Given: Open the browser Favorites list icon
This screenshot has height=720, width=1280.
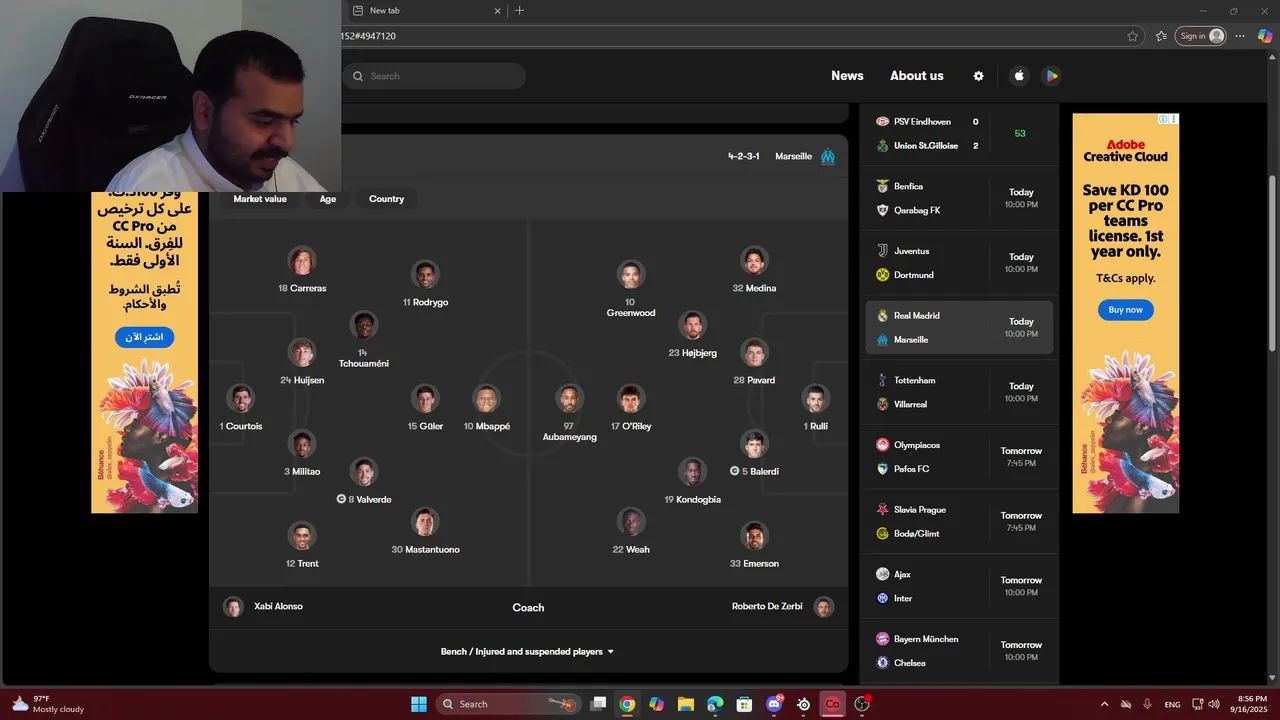Looking at the screenshot, I should click(1161, 36).
